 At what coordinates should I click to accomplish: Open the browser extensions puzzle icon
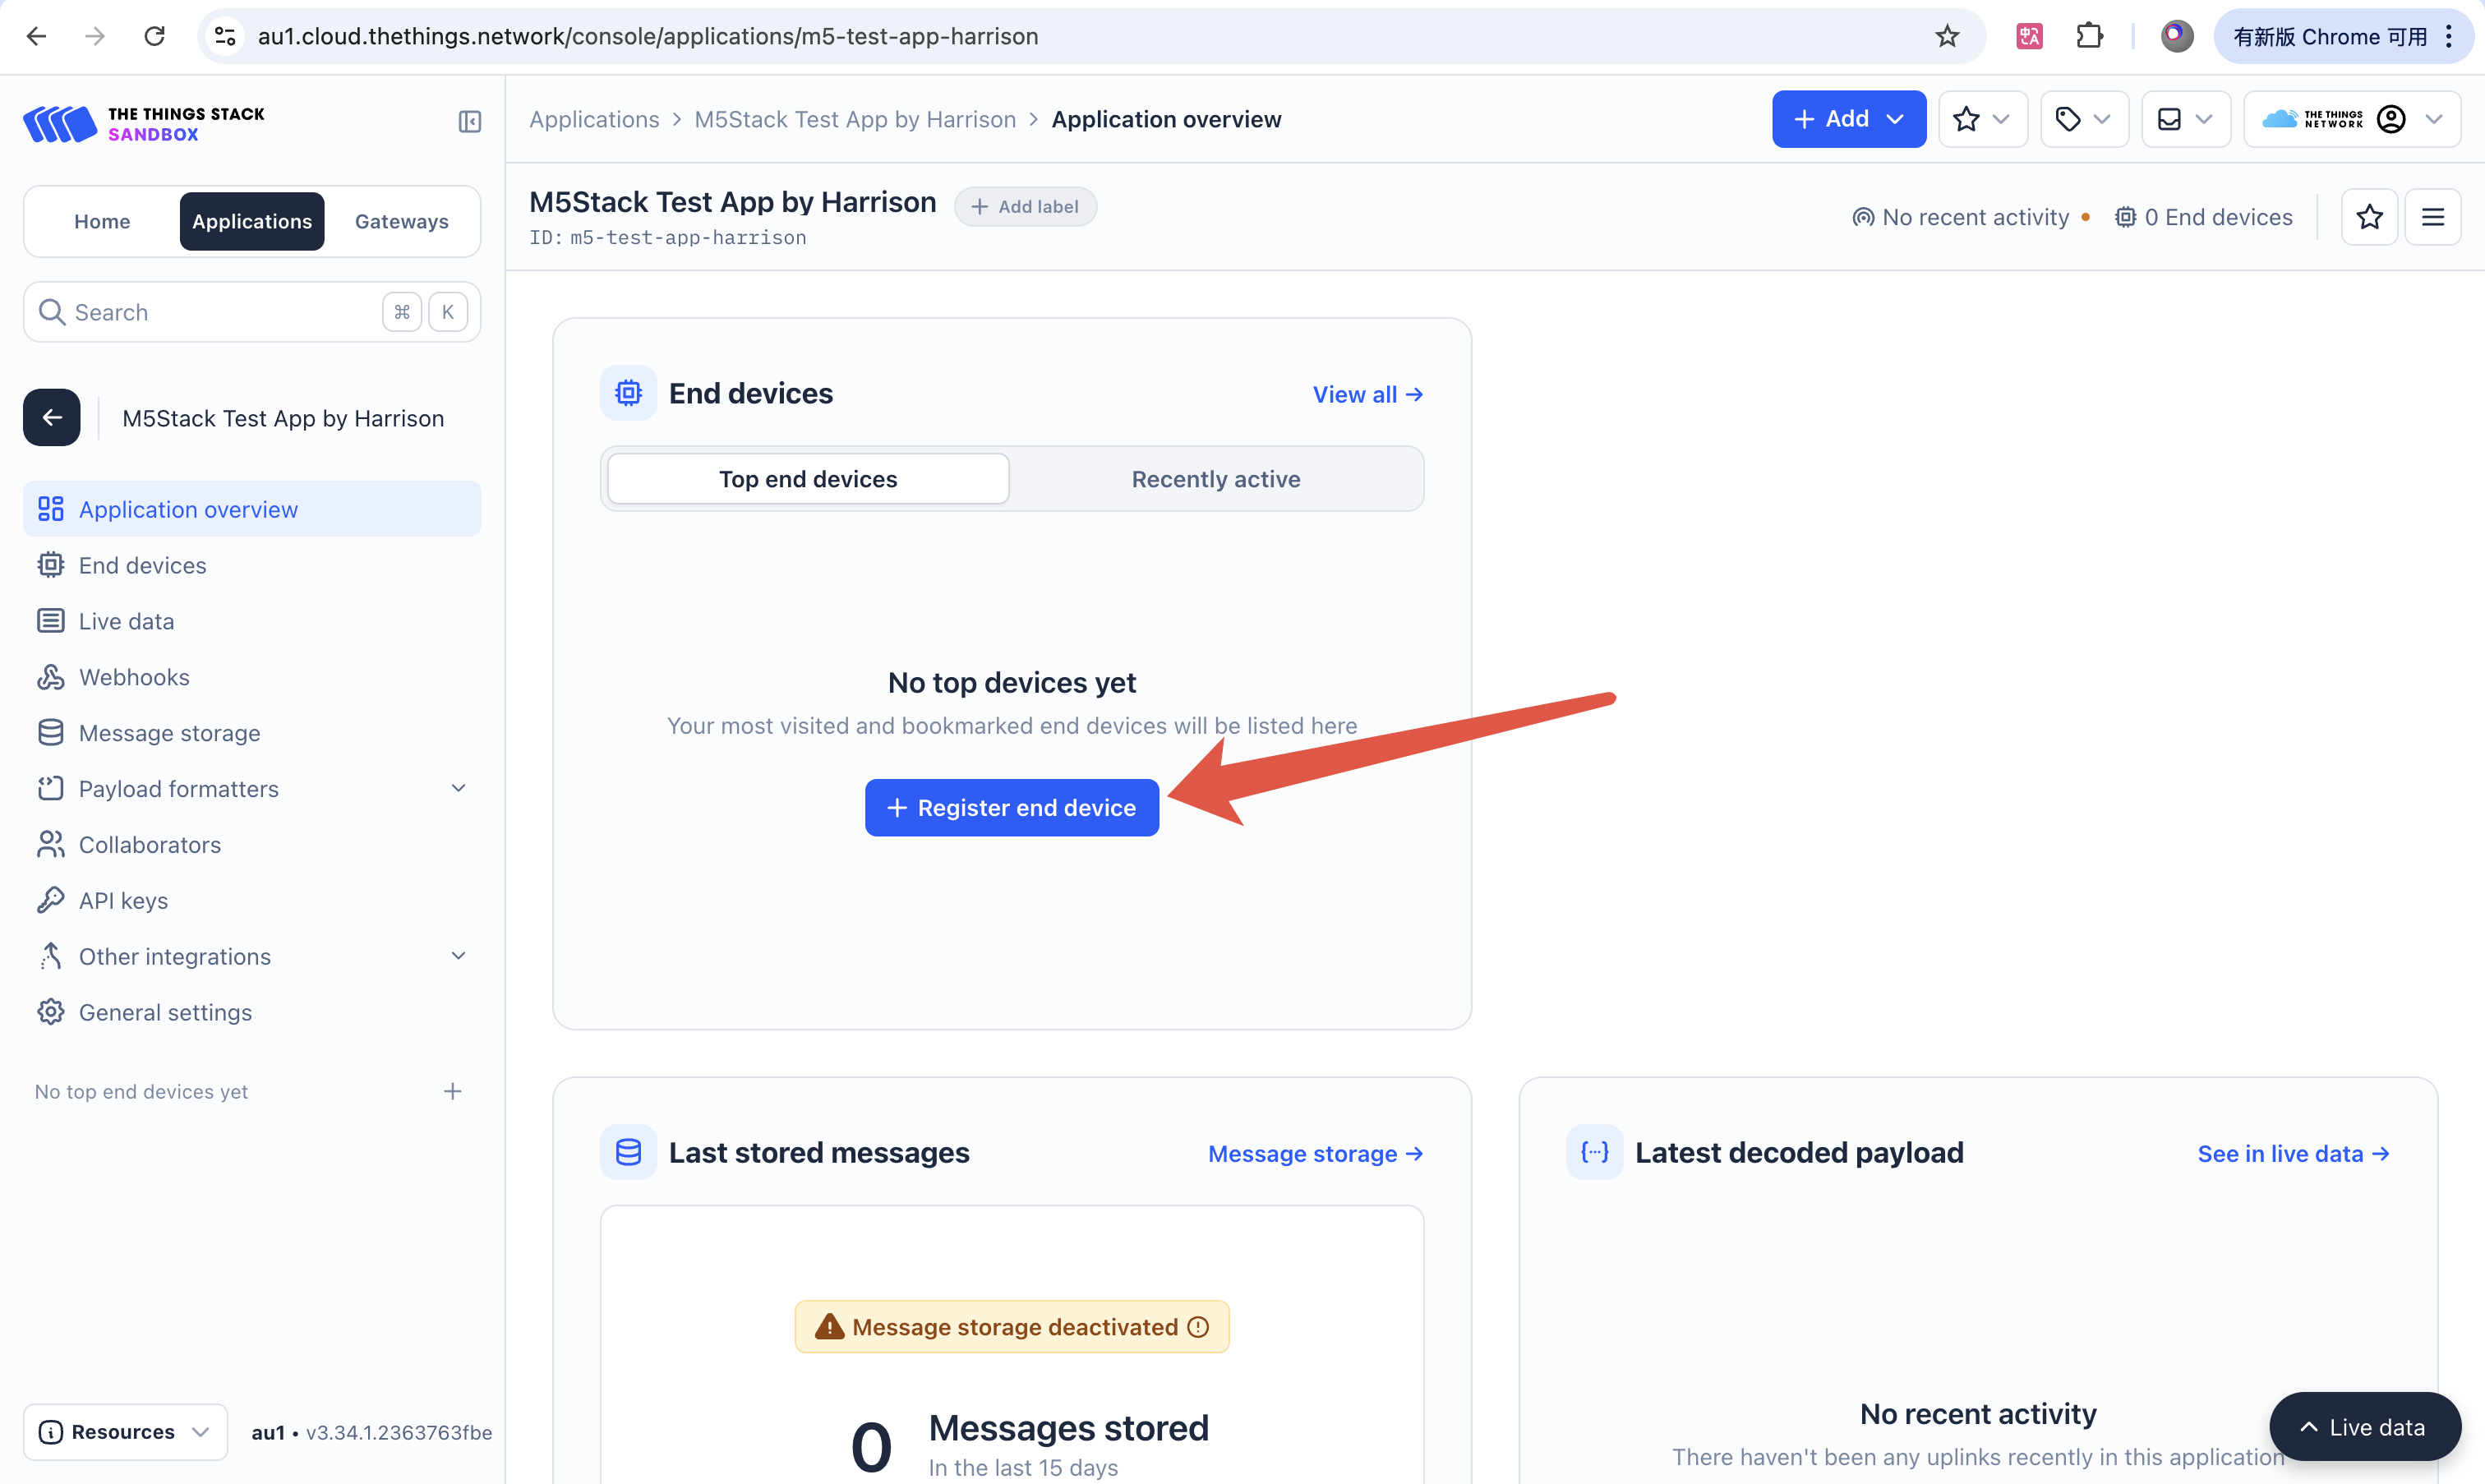point(2089,37)
